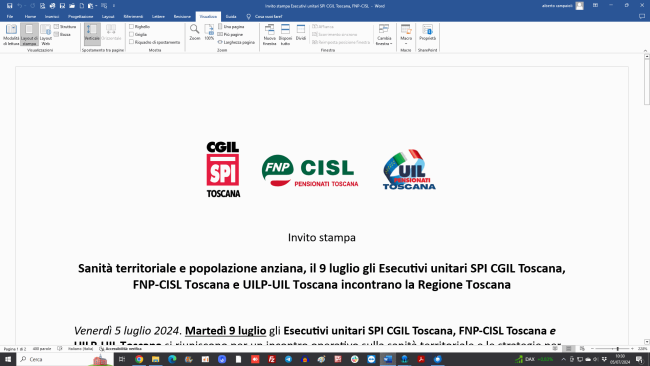The height and width of the screenshot is (366, 650).
Task: Click the CGIL SPI Toscana logo image
Action: (x=223, y=170)
